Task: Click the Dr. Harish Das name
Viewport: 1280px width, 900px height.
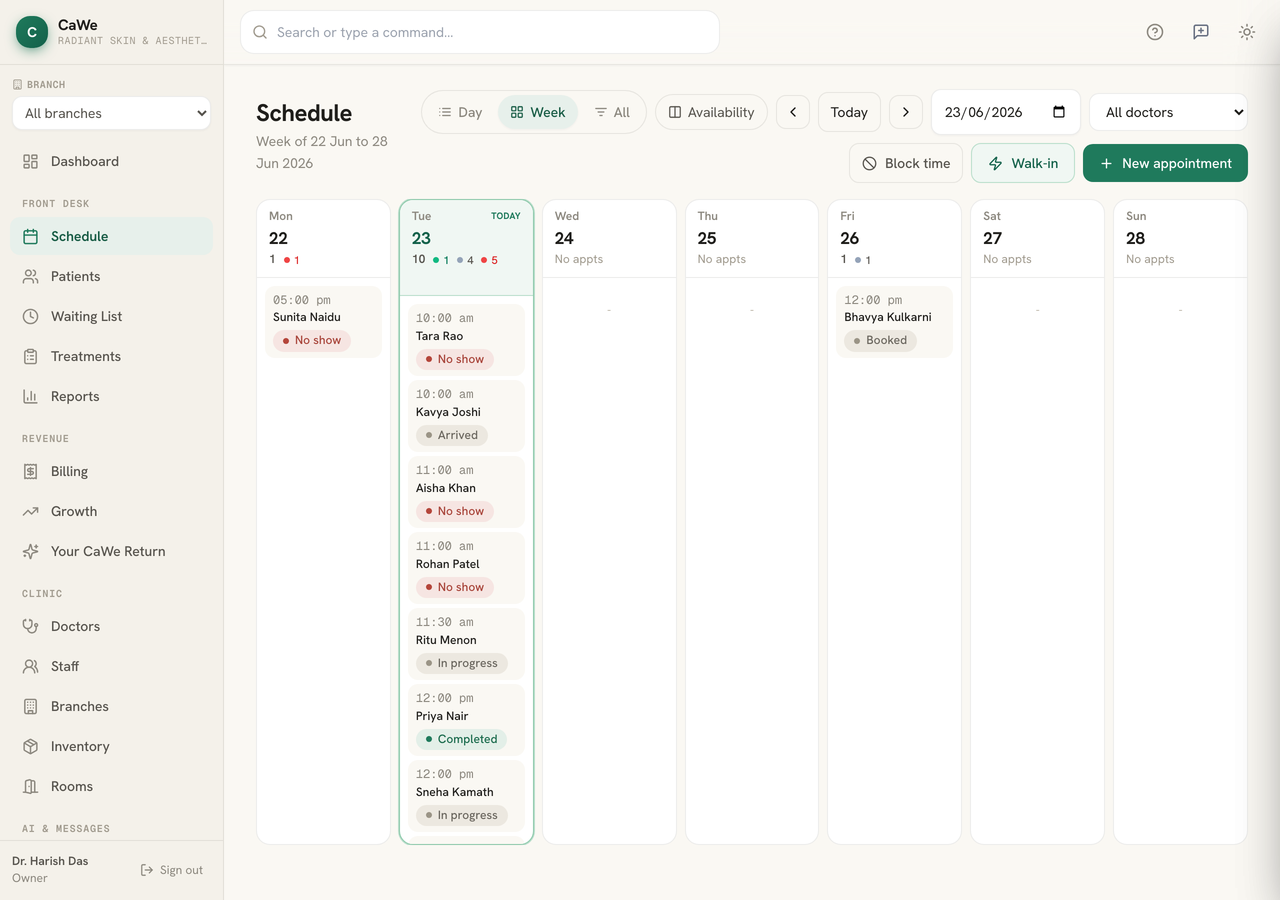Action: 50,861
